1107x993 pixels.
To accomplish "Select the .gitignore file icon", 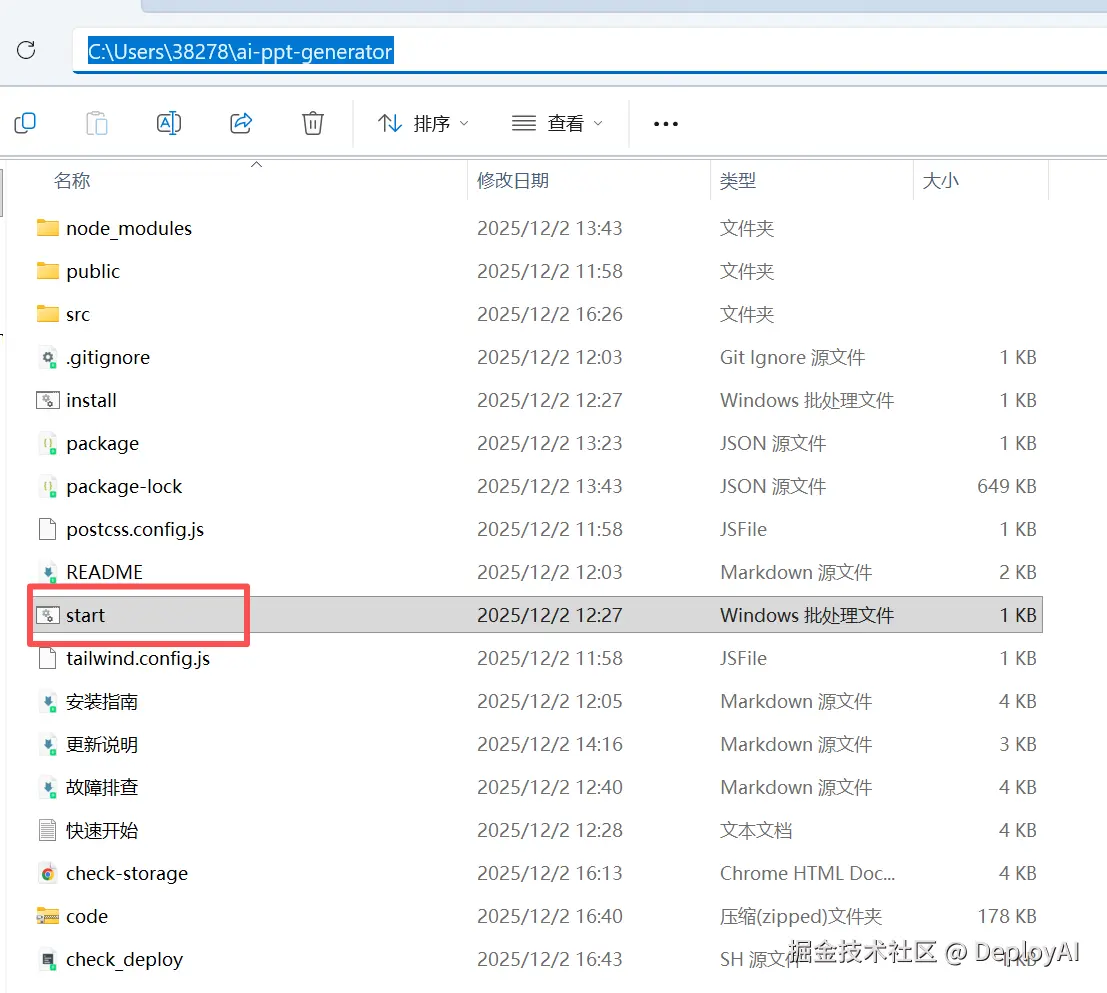I will (x=47, y=358).
